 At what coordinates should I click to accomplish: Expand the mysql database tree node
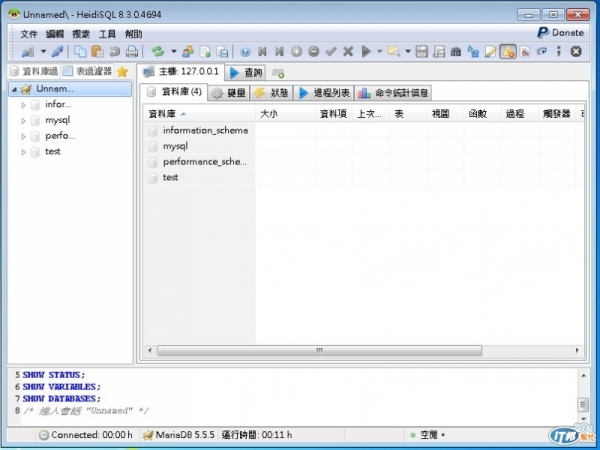pos(23,121)
